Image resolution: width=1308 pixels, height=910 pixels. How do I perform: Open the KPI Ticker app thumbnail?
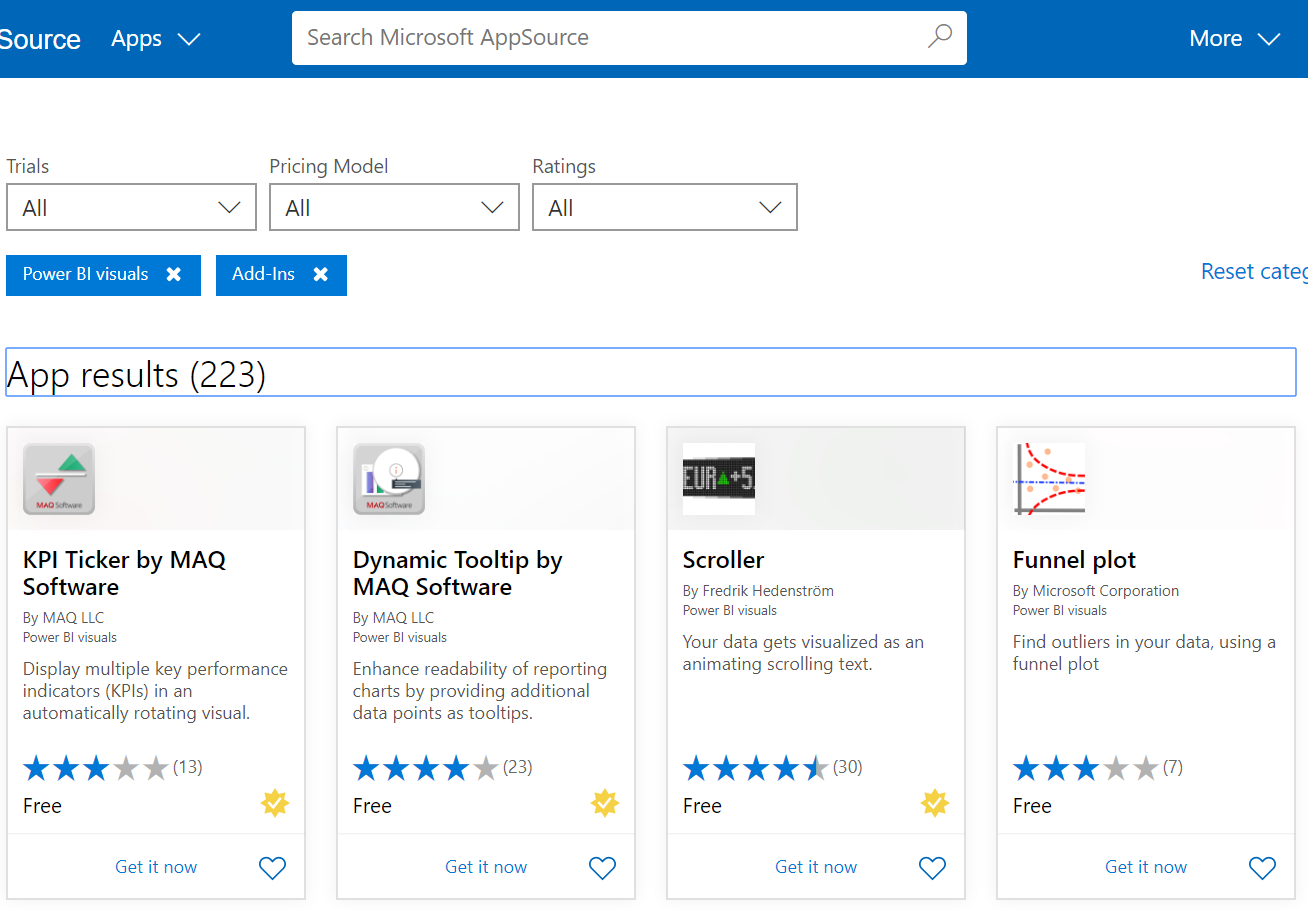59,479
